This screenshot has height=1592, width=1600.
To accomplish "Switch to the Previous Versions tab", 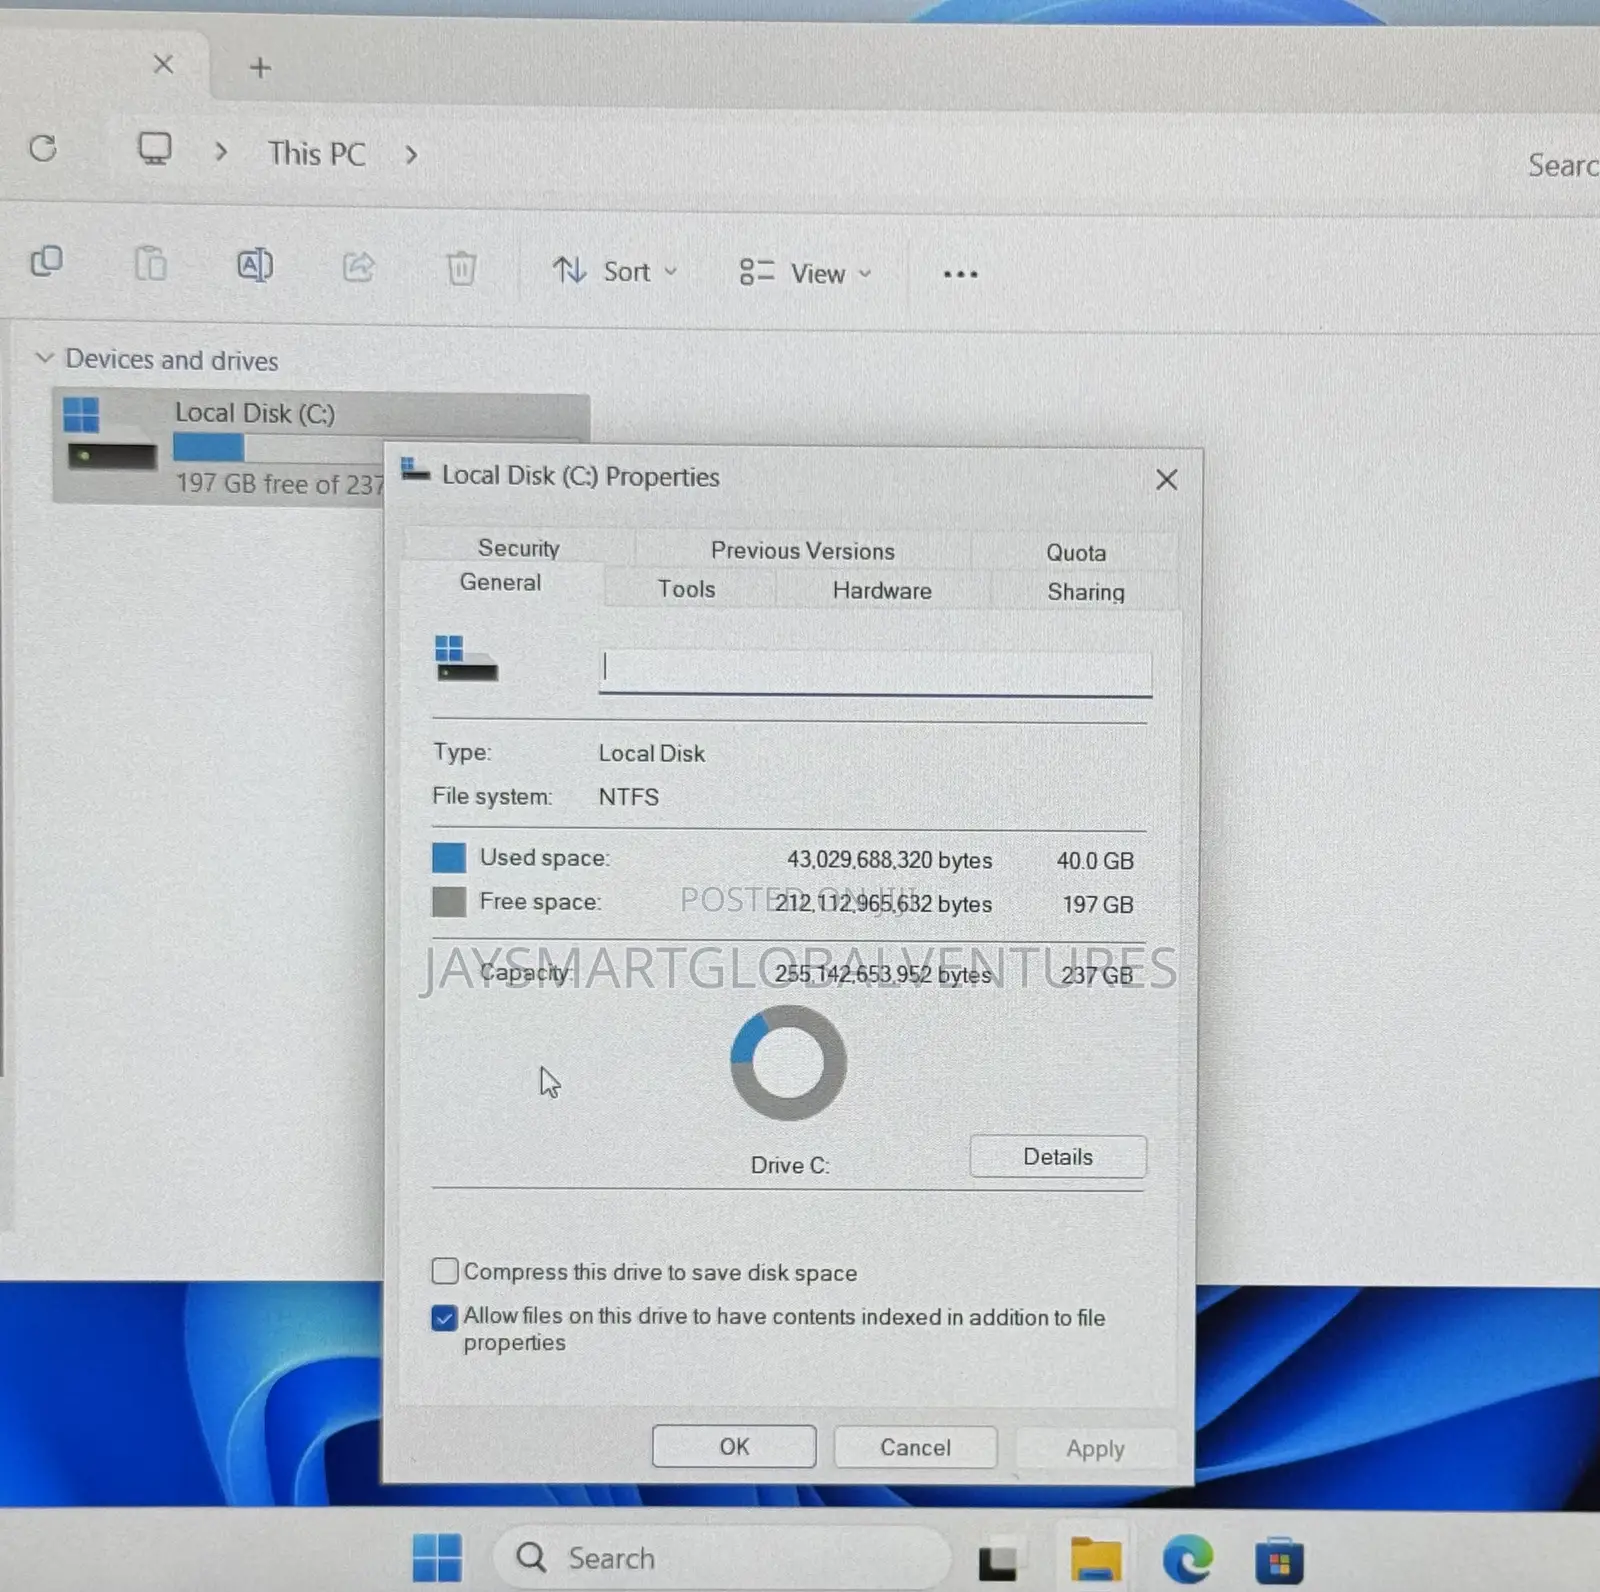I will 802,551.
